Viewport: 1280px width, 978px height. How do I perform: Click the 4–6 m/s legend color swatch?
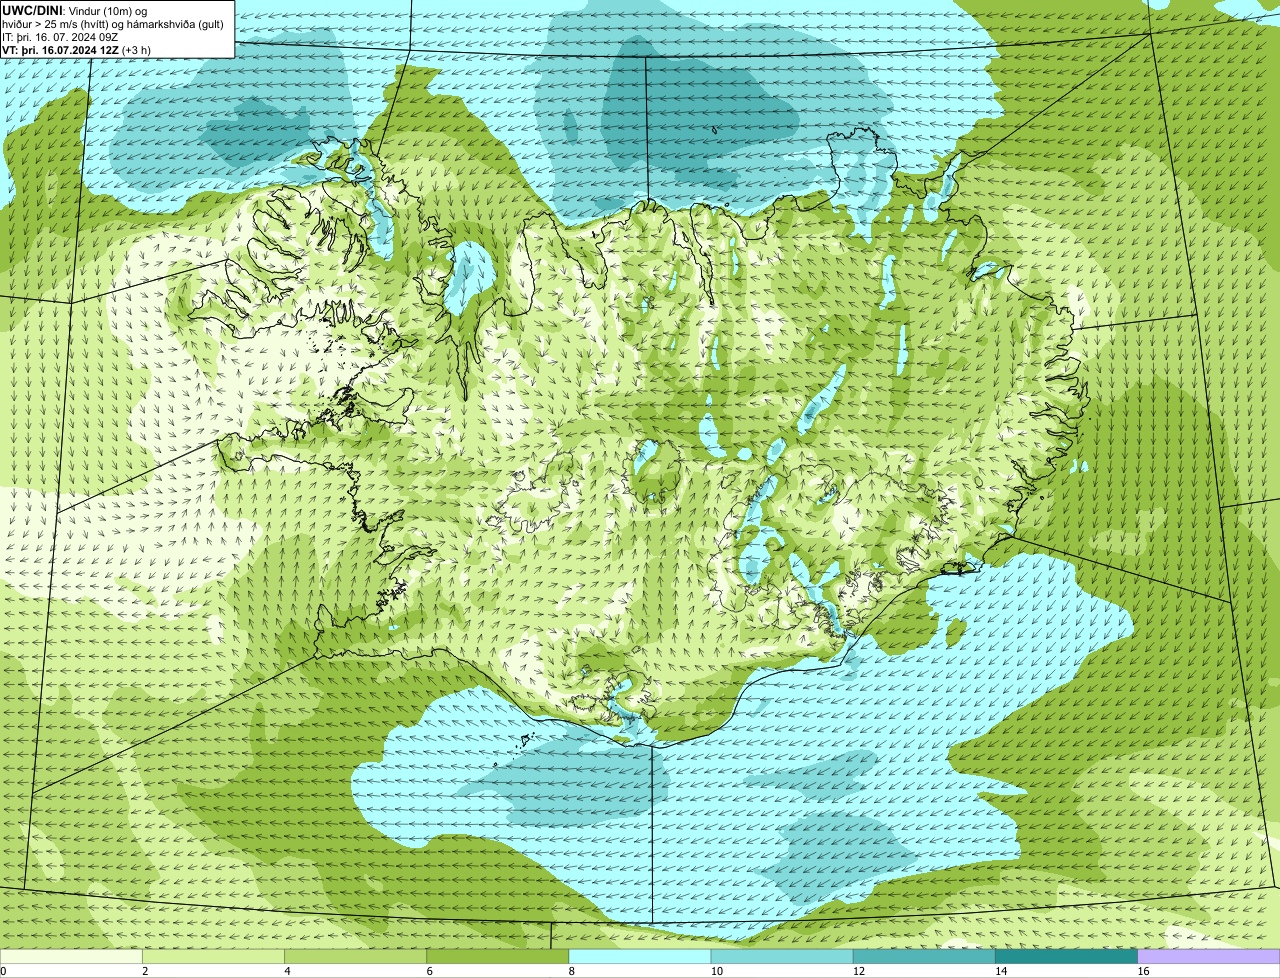pyautogui.click(x=355, y=956)
